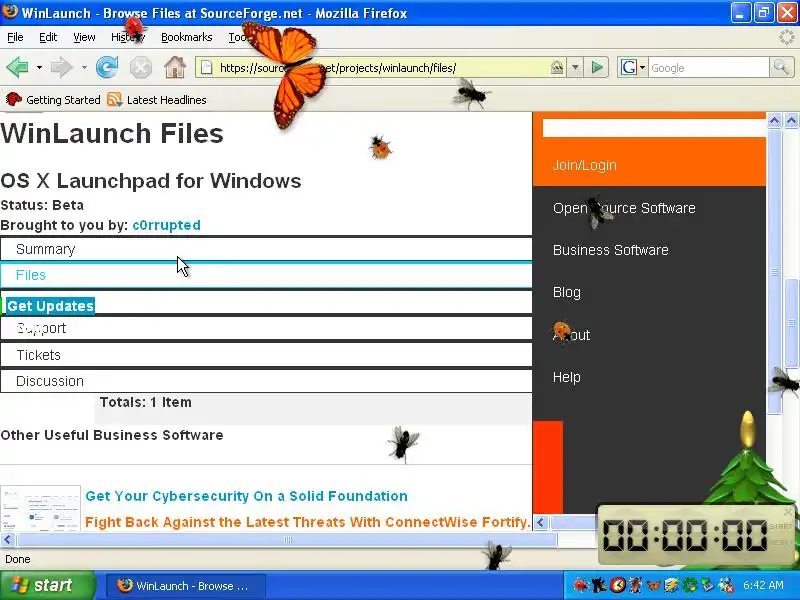Click the orange butterfly tray icon
Viewport: 800px width, 600px height.
(x=654, y=585)
